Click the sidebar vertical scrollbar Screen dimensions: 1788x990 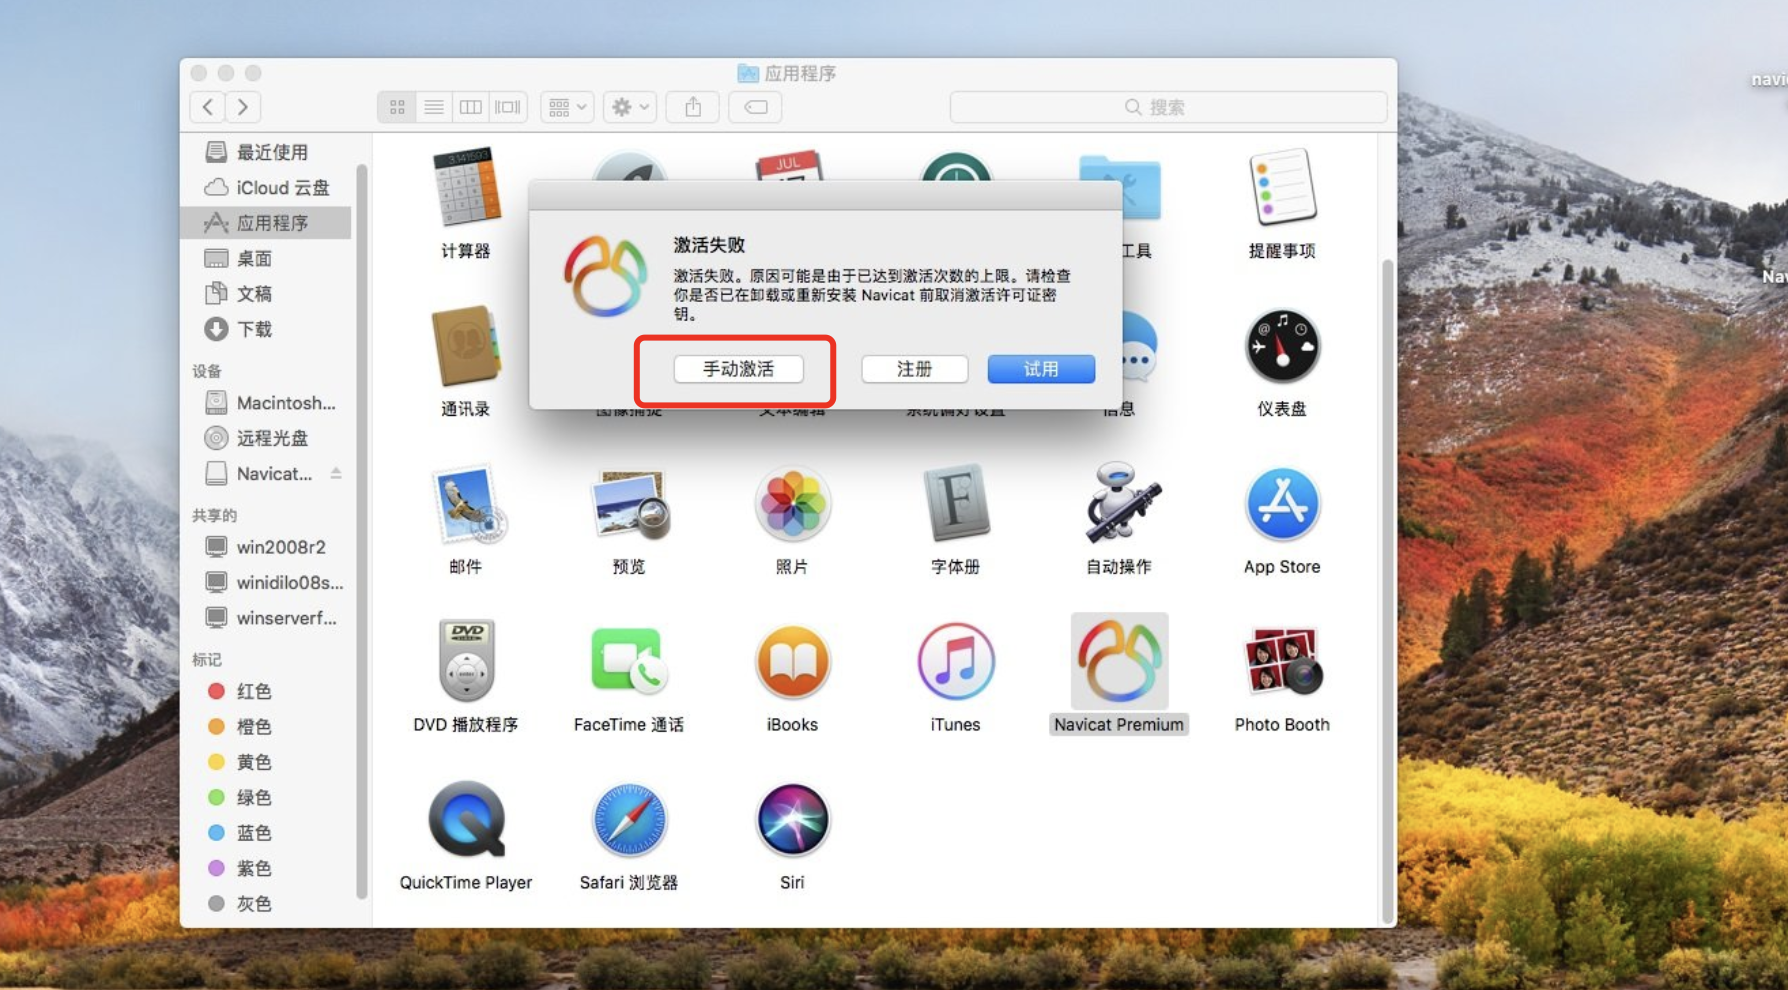click(x=361, y=530)
